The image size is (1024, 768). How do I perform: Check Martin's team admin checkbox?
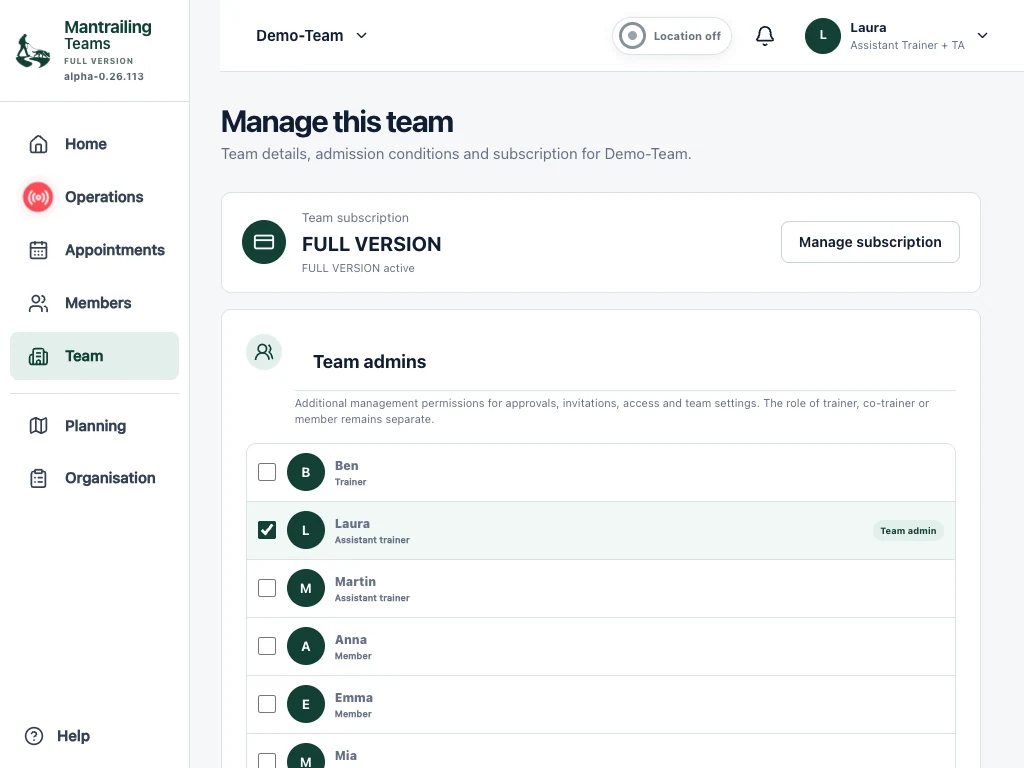267,588
